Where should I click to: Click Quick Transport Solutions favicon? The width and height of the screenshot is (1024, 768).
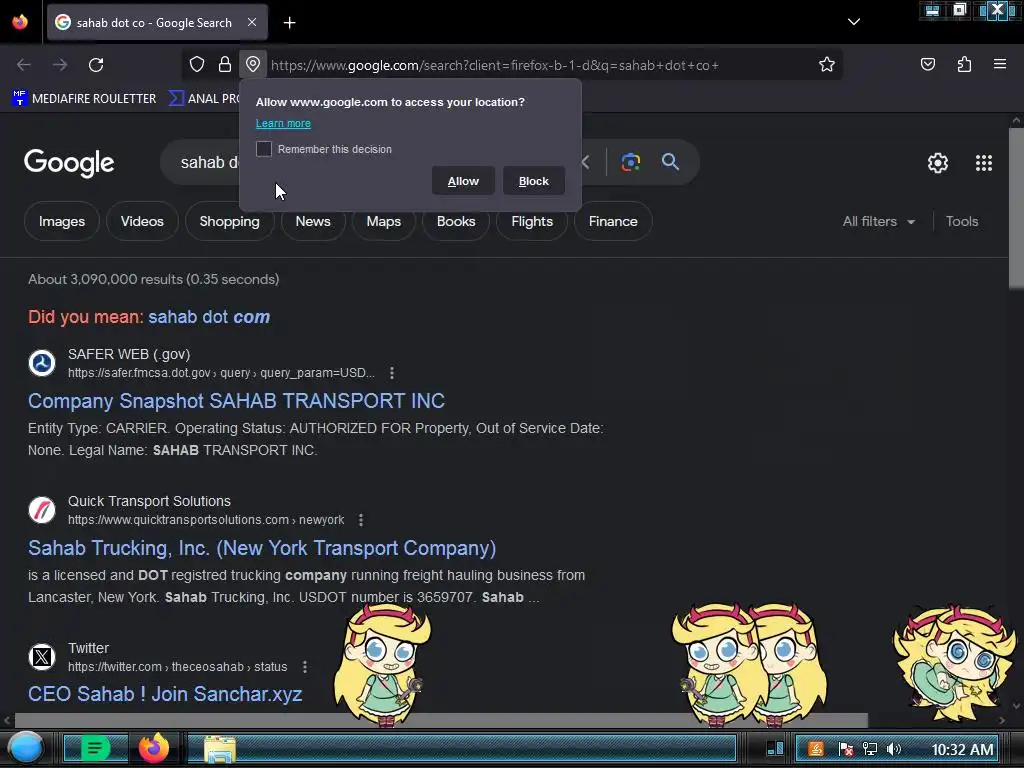[42, 510]
